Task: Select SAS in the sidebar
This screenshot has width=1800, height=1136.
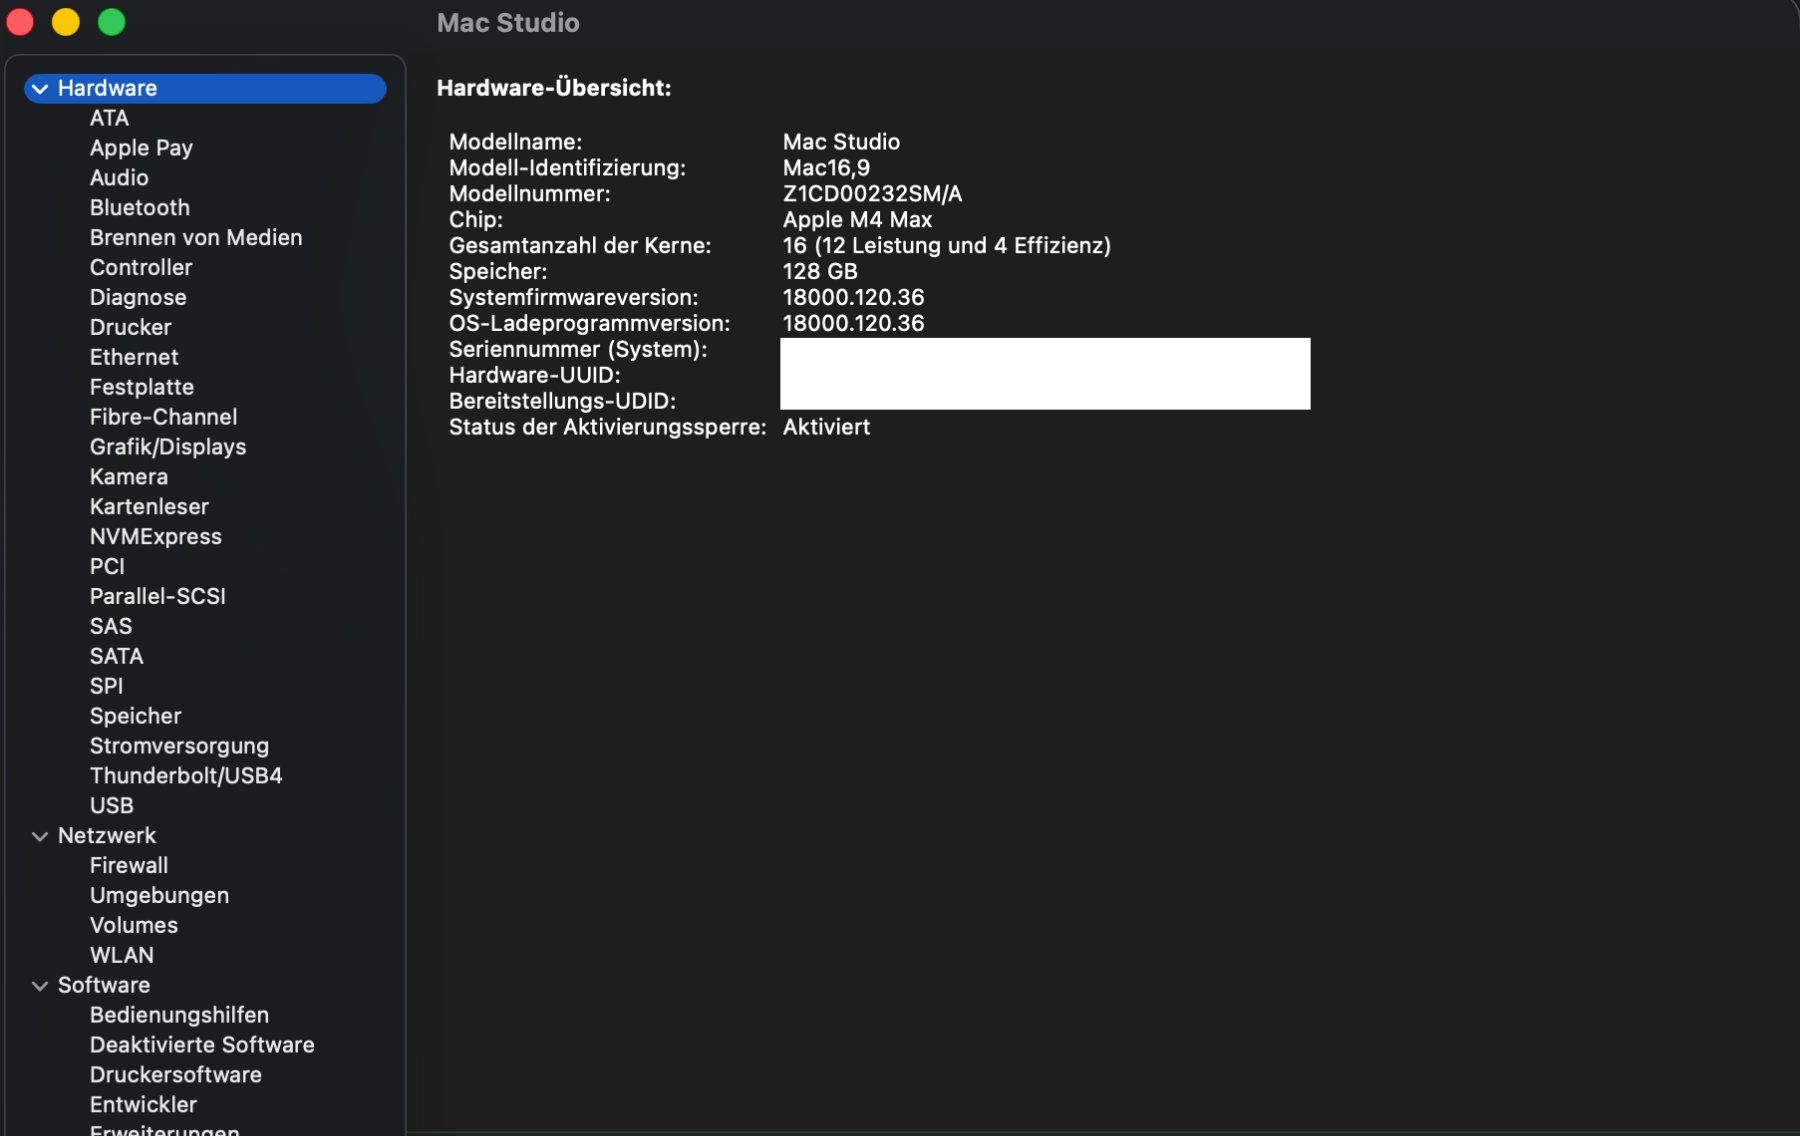Action: tap(111, 627)
